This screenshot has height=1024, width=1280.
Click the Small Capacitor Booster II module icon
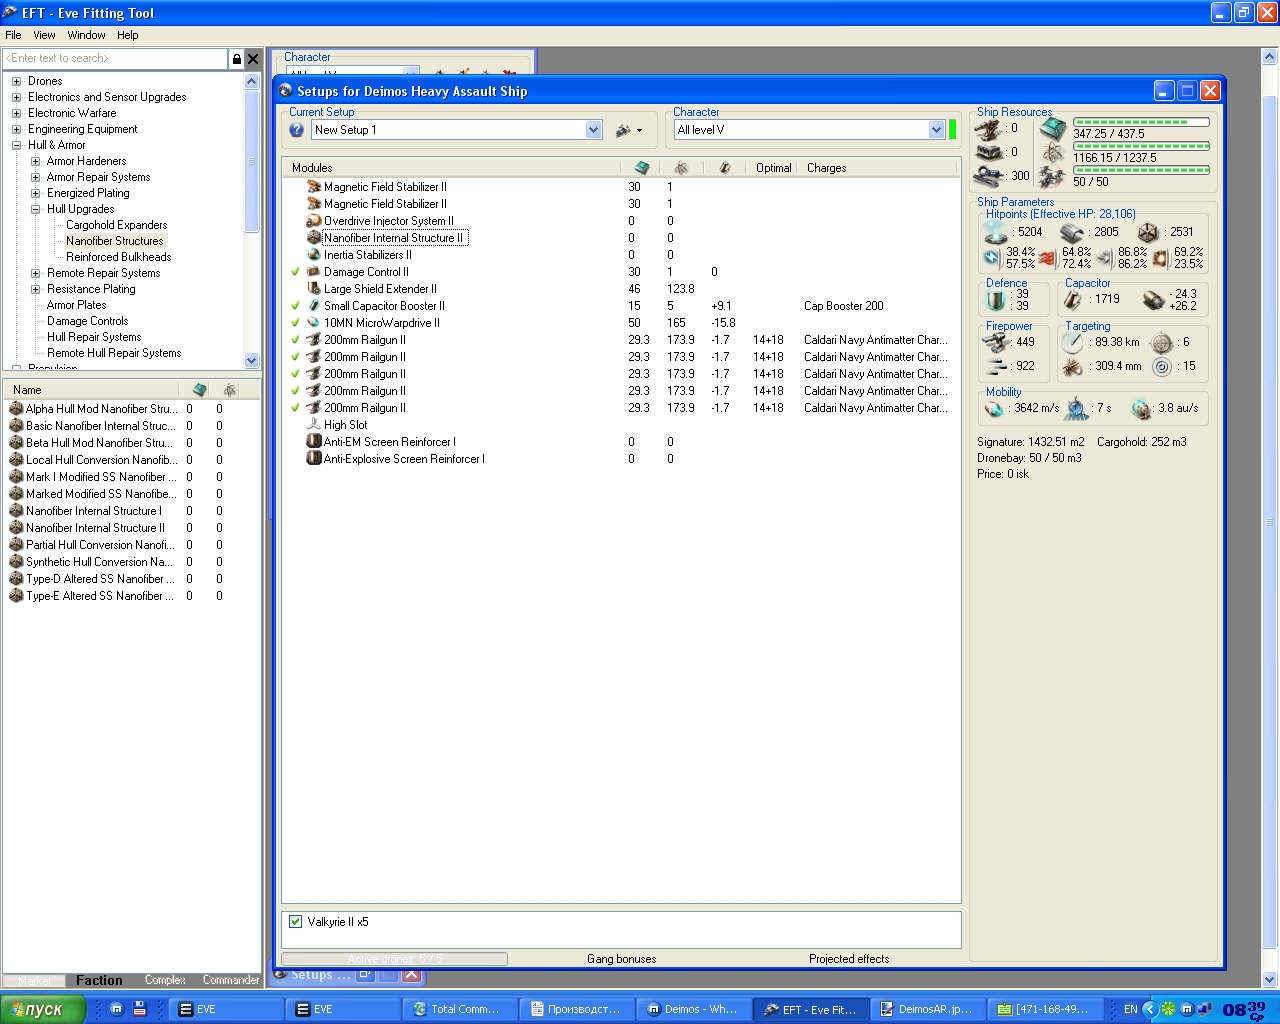point(314,306)
